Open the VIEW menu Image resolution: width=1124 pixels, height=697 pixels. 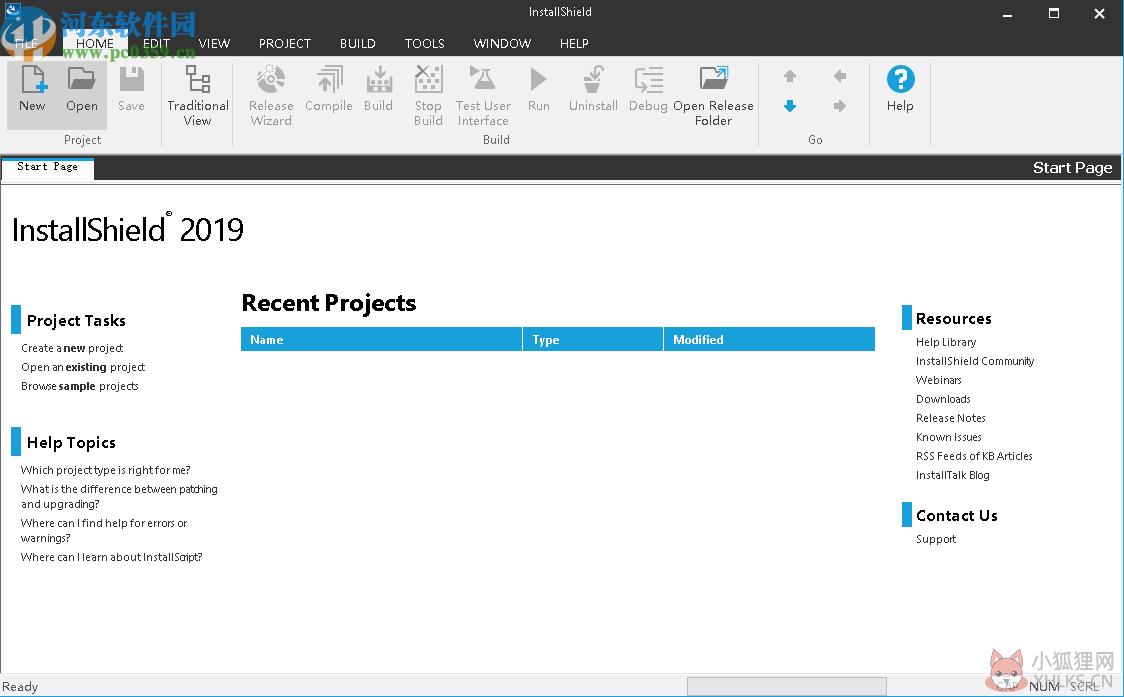pos(214,44)
